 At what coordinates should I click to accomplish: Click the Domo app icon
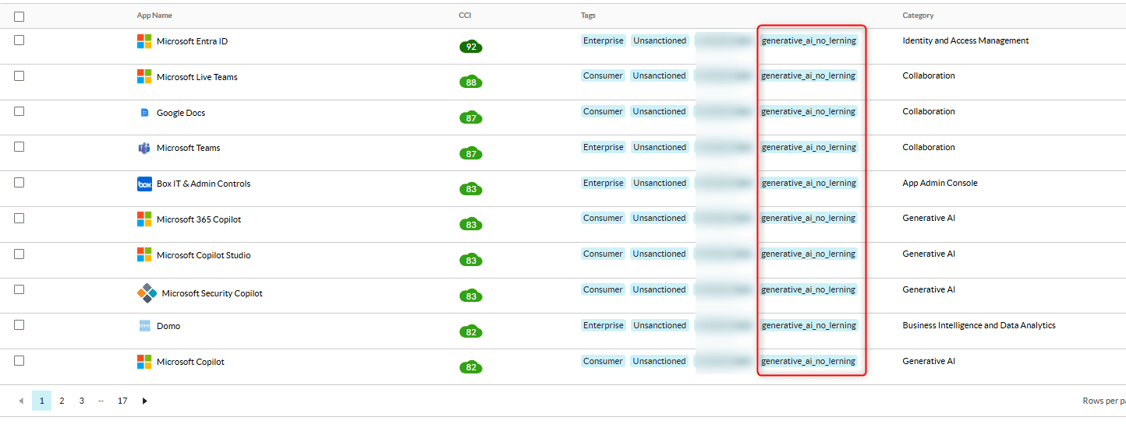click(x=144, y=326)
